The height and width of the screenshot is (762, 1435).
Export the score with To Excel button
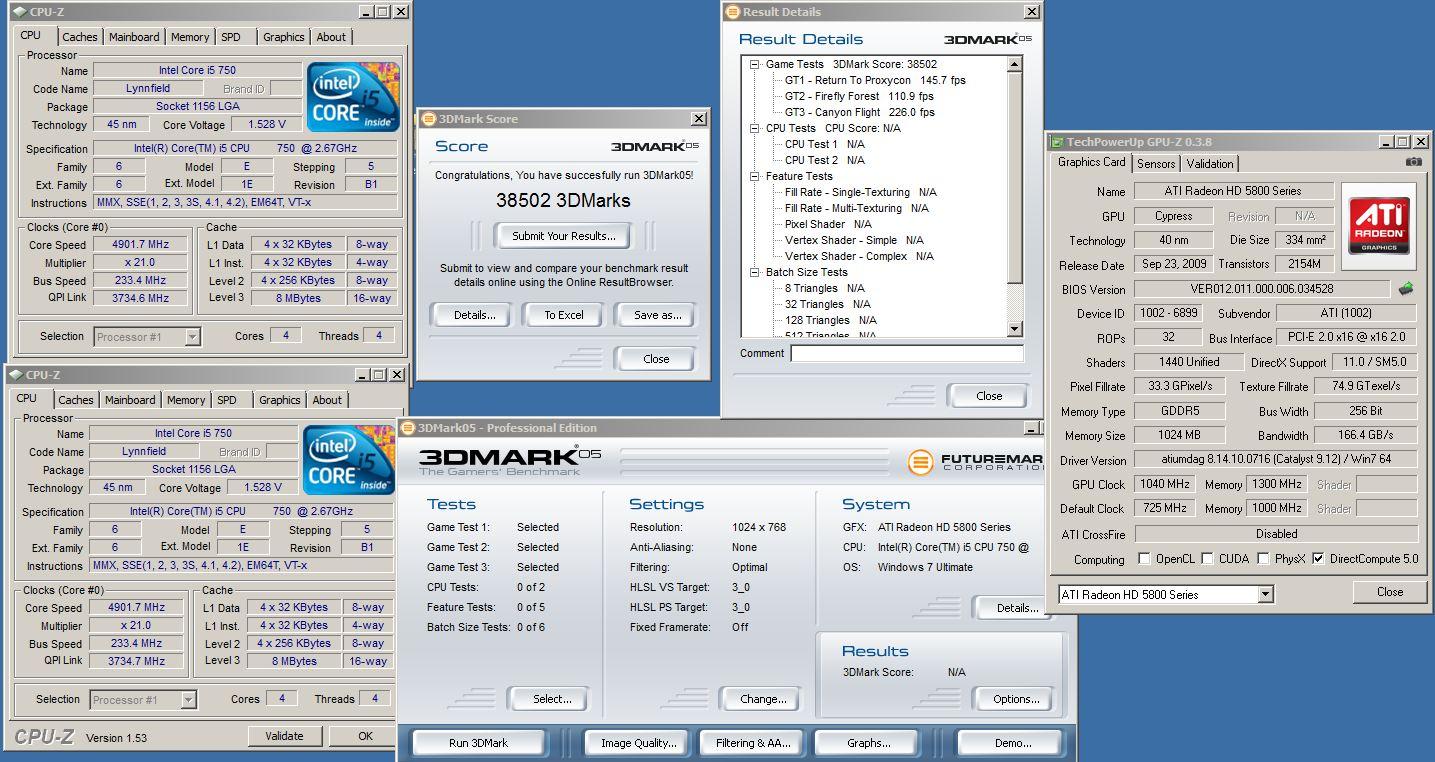pyautogui.click(x=564, y=315)
